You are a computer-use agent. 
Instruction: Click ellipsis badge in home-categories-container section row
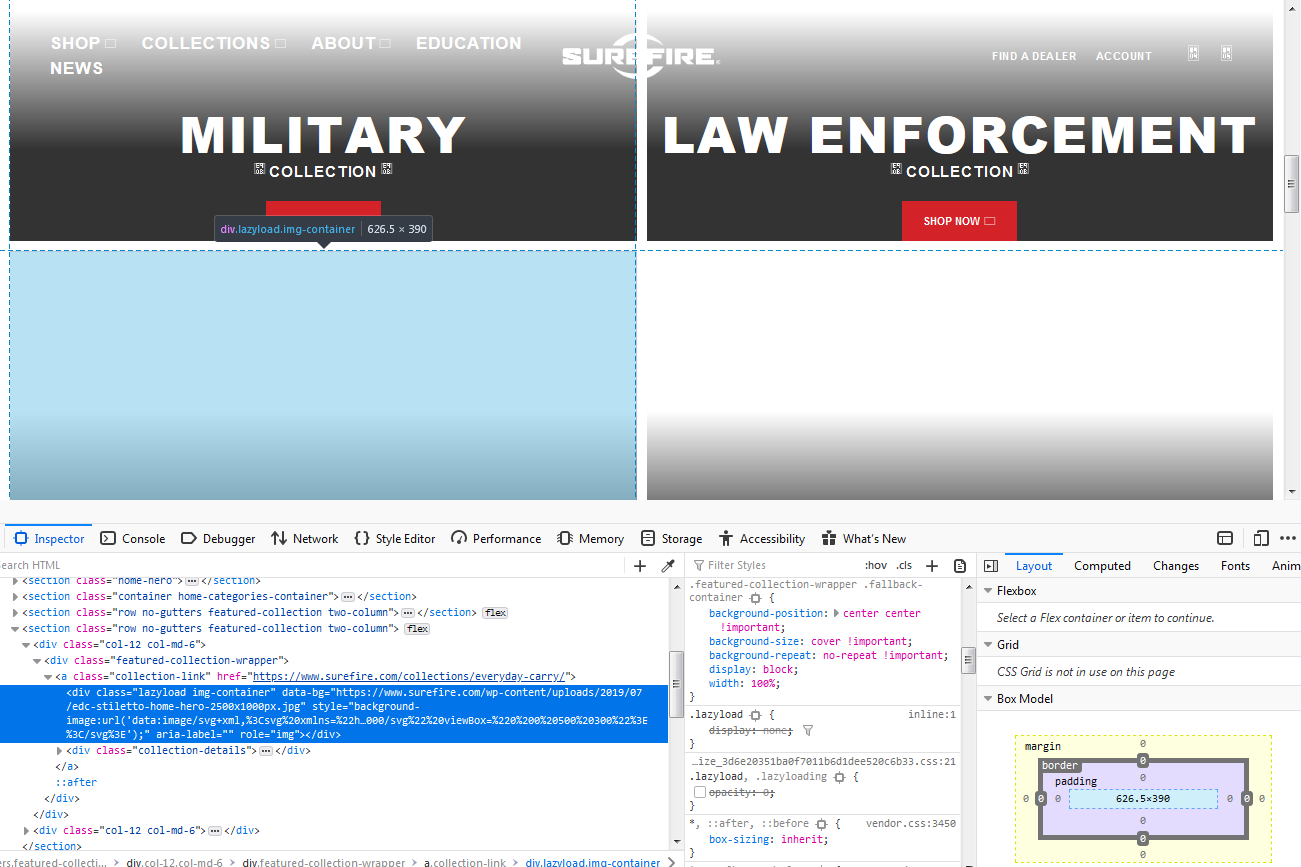348,597
